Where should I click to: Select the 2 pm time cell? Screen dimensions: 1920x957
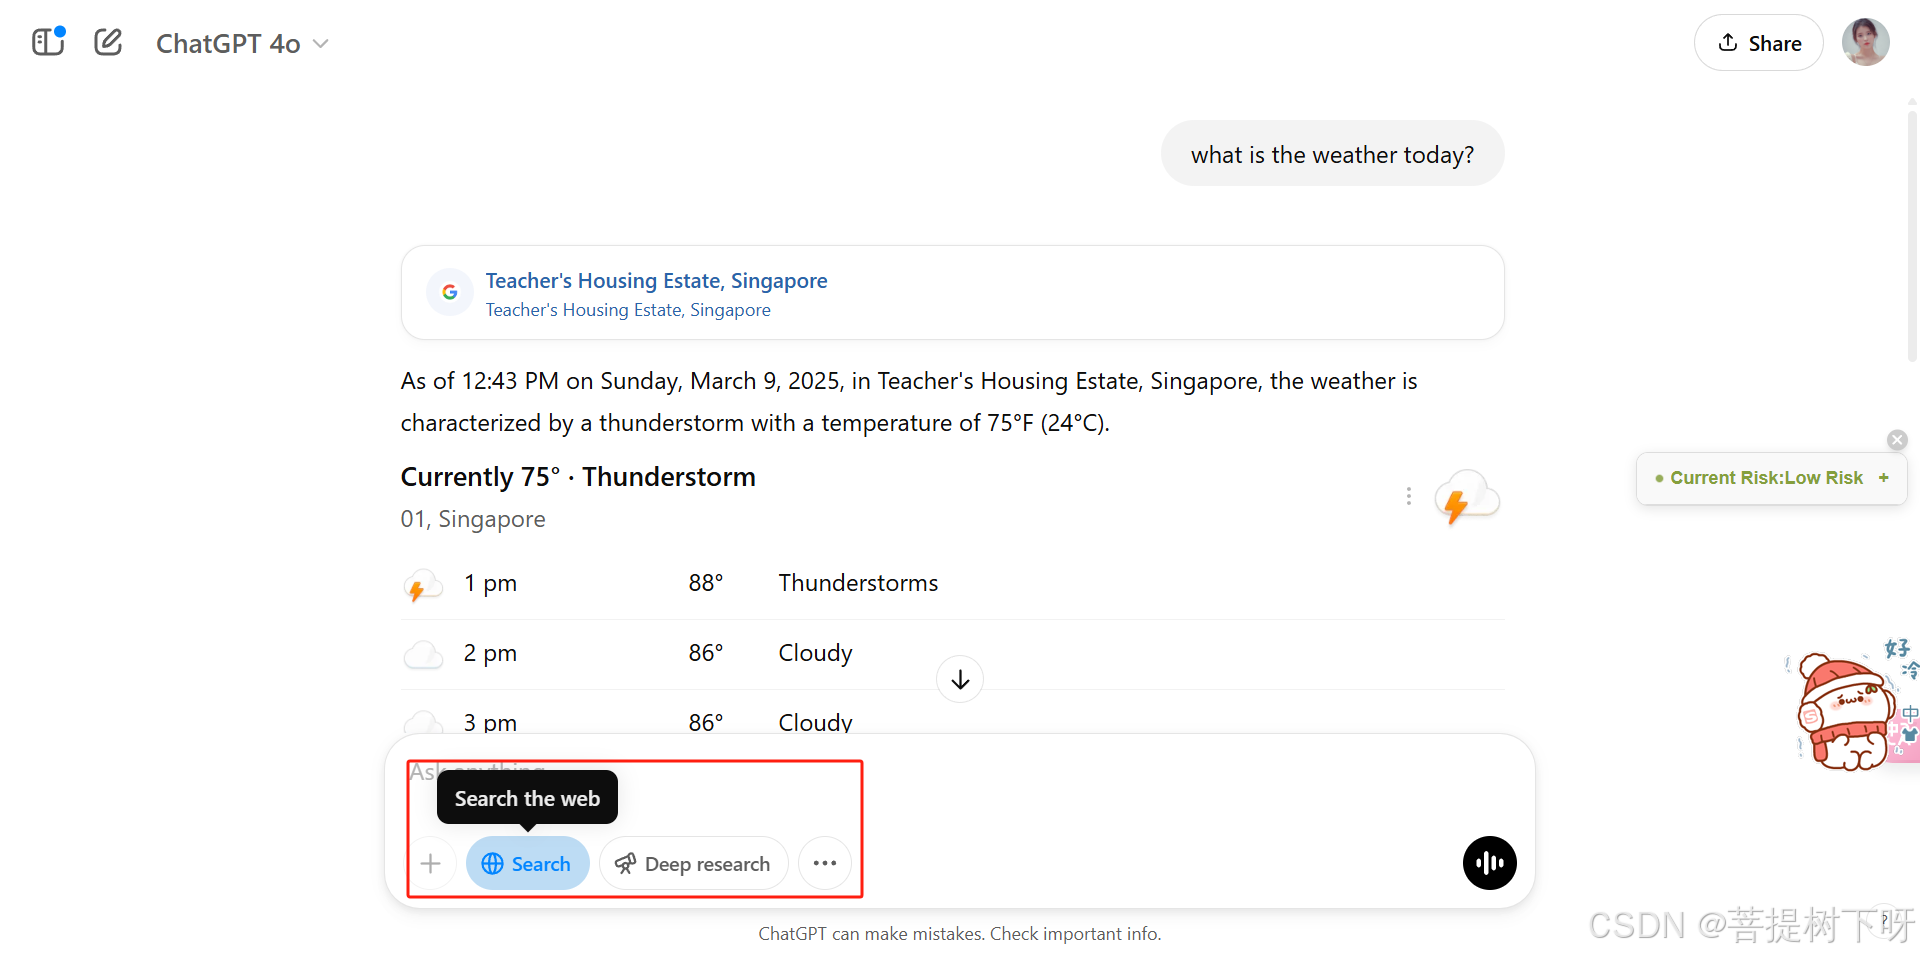490,653
